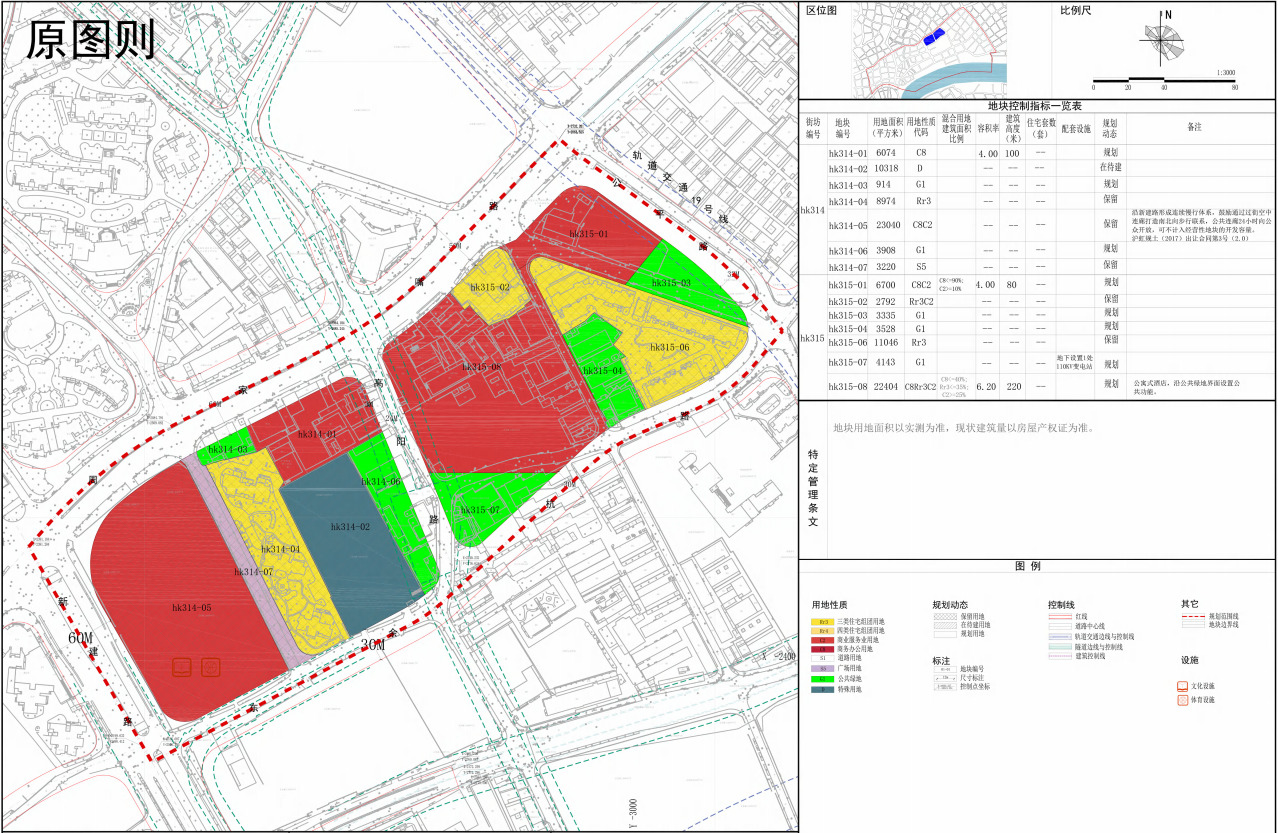Click the 地块控制指标一览表 table title

1037,105
